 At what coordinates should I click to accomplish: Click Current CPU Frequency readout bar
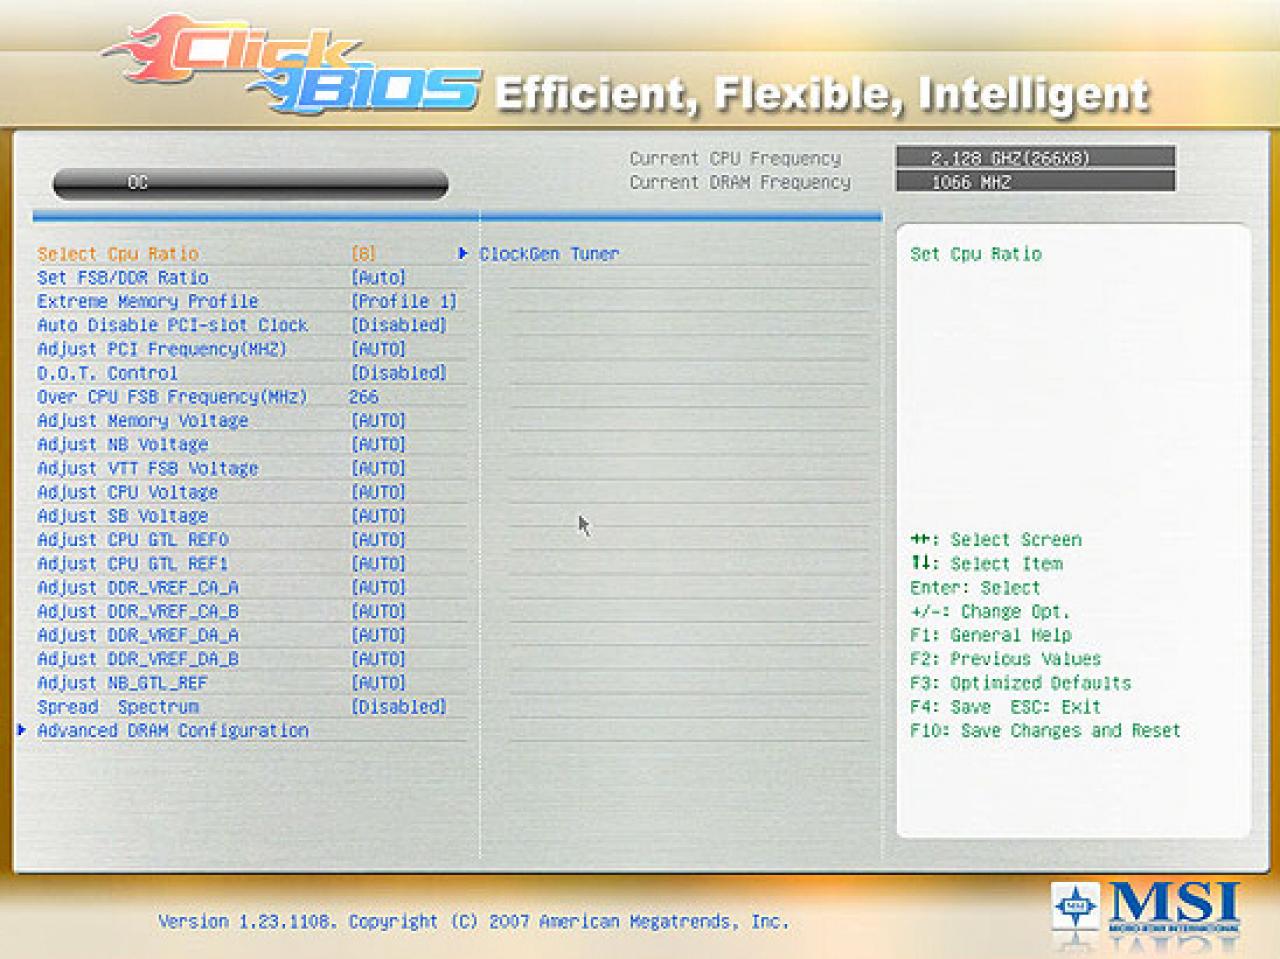[x=1035, y=157]
